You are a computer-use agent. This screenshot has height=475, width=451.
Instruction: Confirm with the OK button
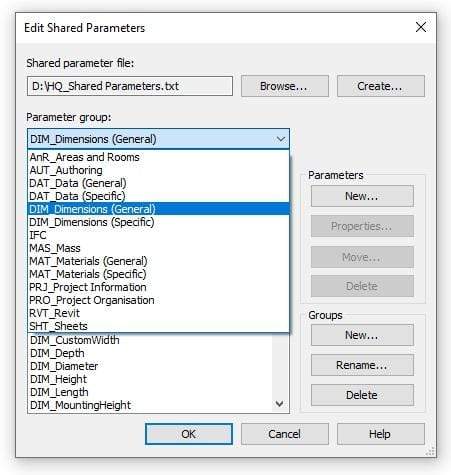pyautogui.click(x=189, y=434)
